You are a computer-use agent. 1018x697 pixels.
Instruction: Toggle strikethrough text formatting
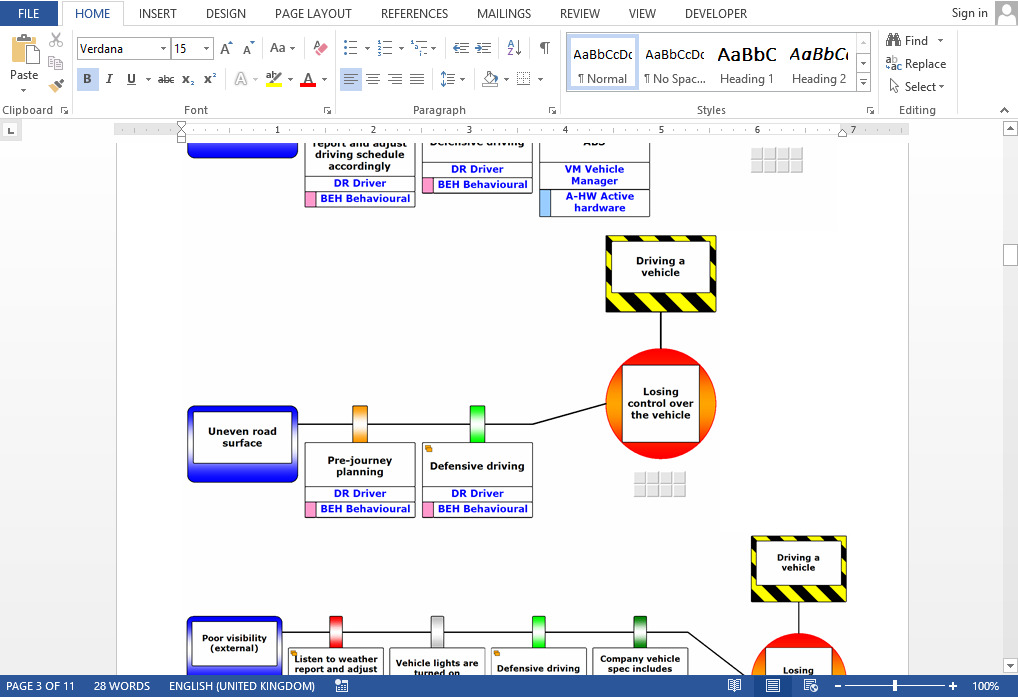(x=166, y=79)
